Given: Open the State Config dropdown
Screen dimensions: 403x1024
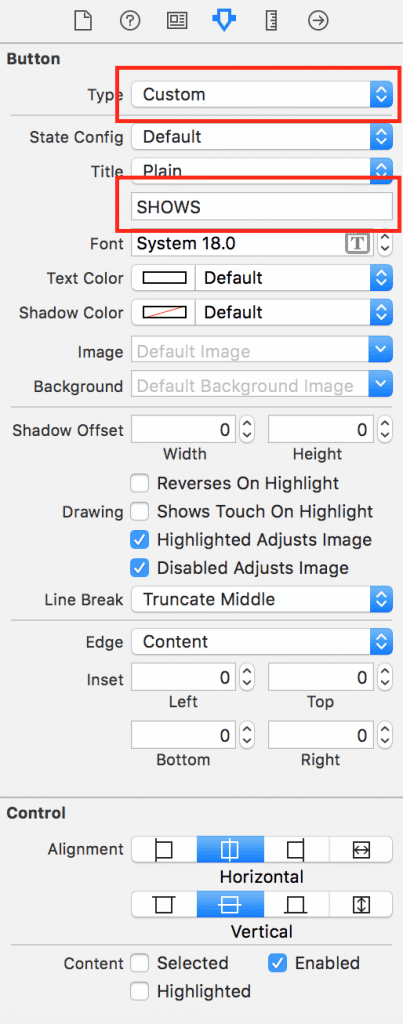Looking at the screenshot, I should coord(261,137).
